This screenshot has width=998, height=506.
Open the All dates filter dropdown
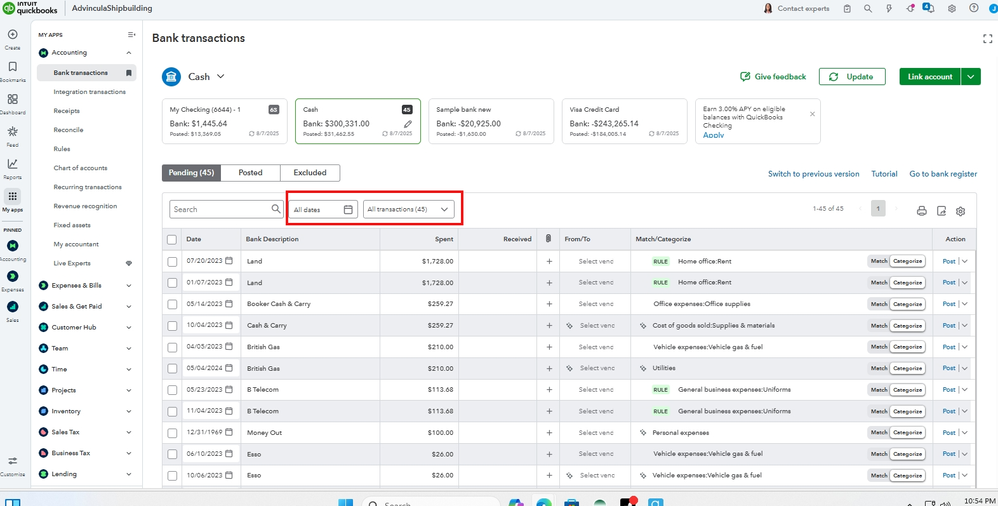[x=322, y=210]
